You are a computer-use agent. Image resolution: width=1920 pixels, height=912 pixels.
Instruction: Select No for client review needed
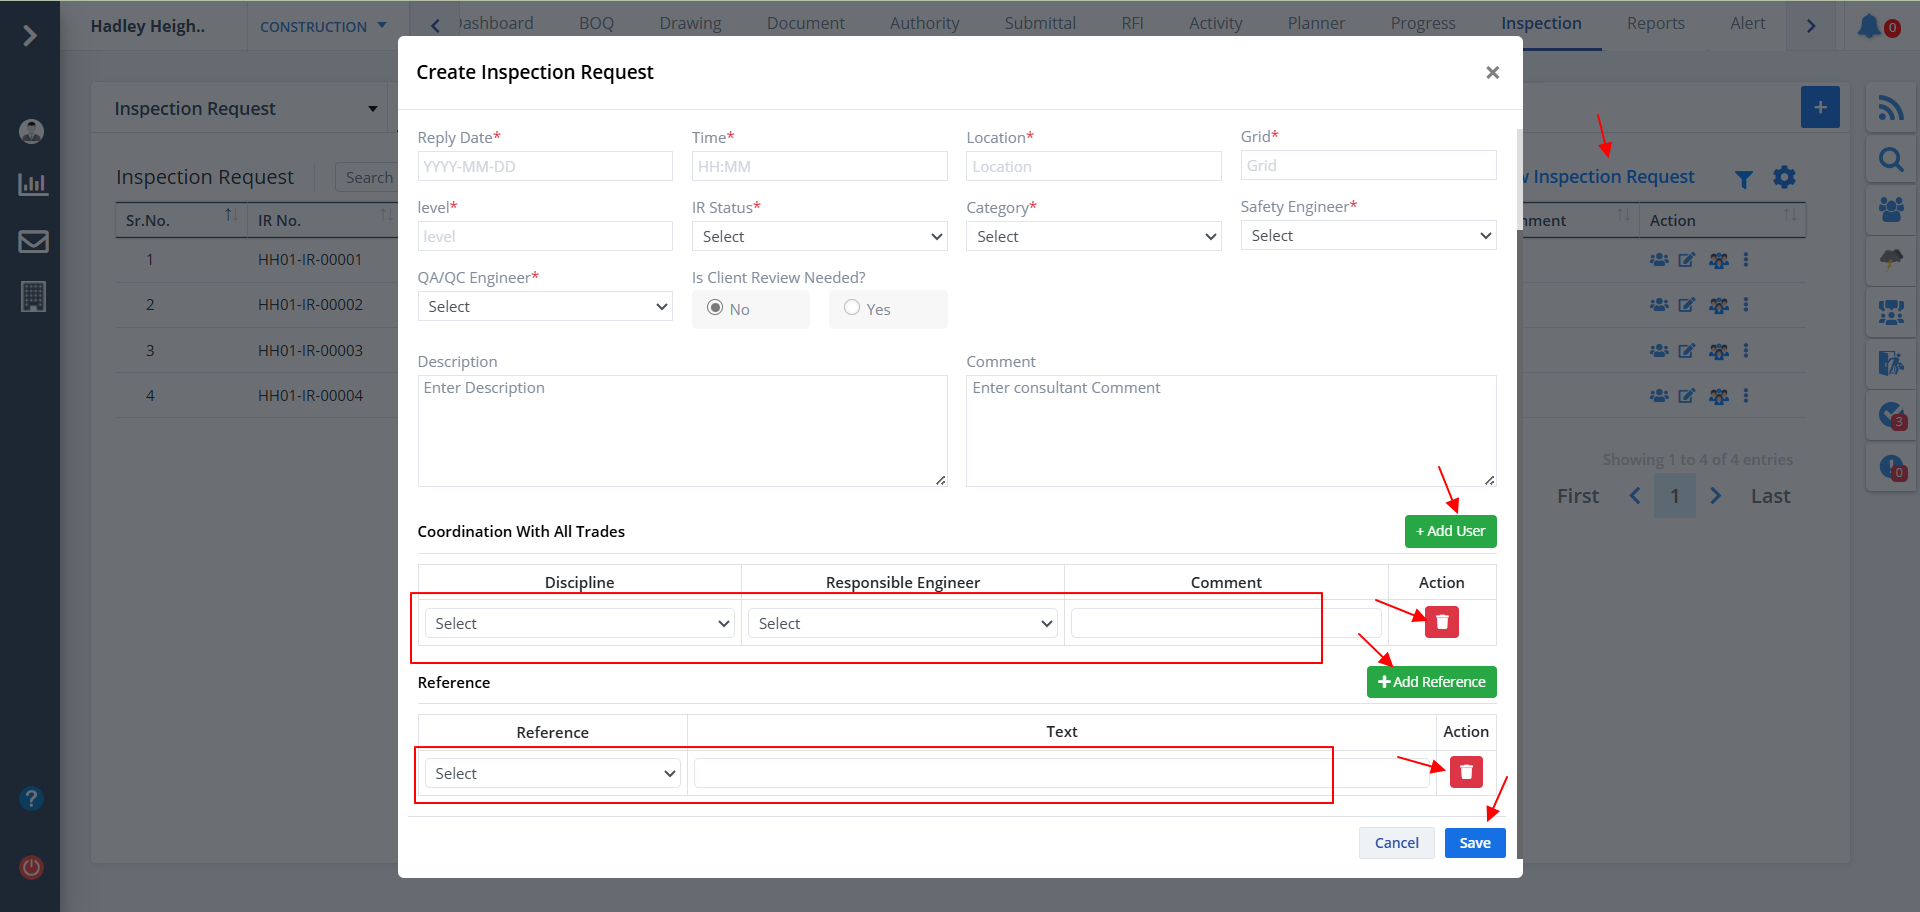(715, 308)
